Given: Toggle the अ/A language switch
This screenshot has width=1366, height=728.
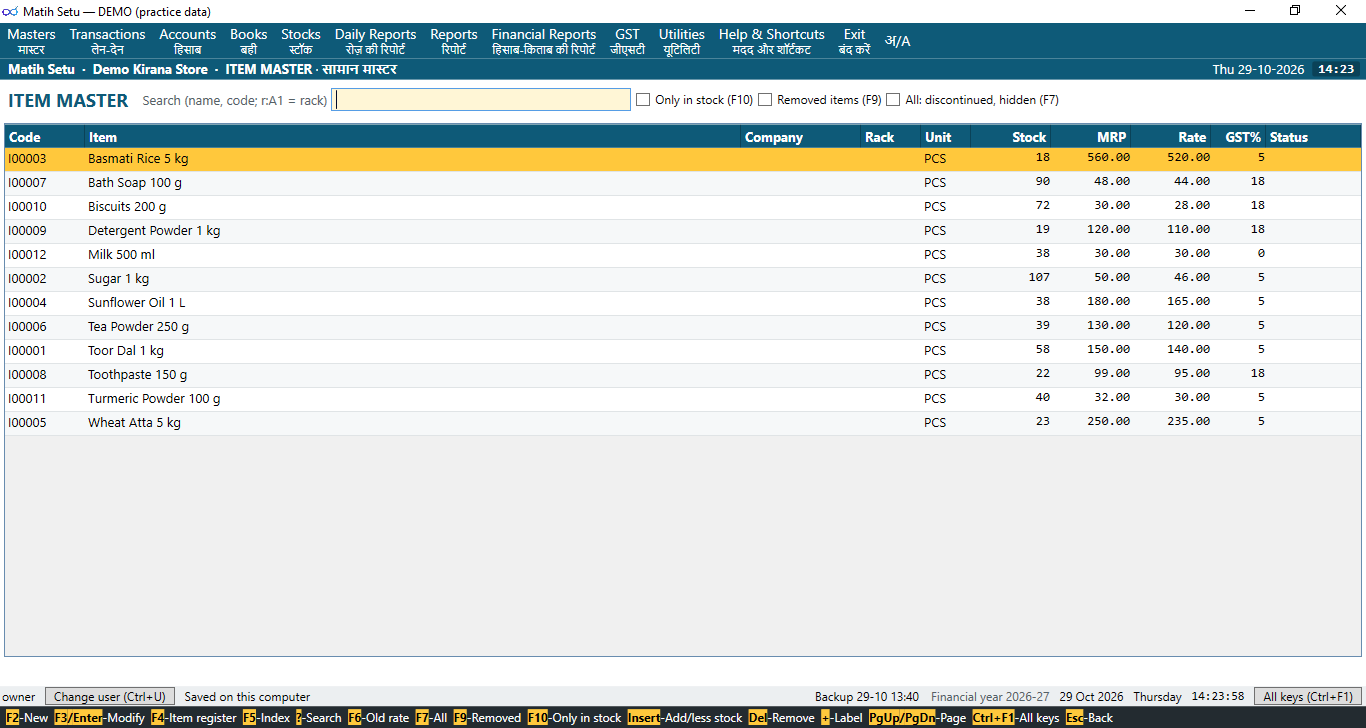Looking at the screenshot, I should click(x=897, y=41).
